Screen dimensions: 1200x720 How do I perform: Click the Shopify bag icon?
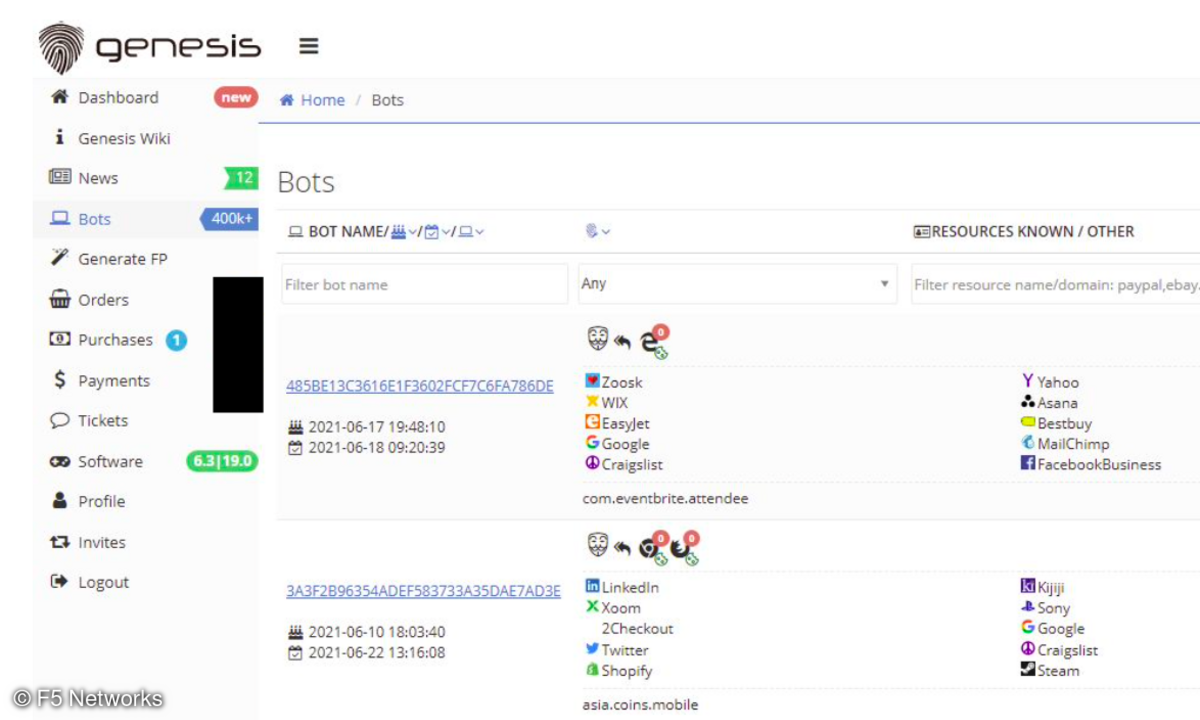click(x=593, y=670)
